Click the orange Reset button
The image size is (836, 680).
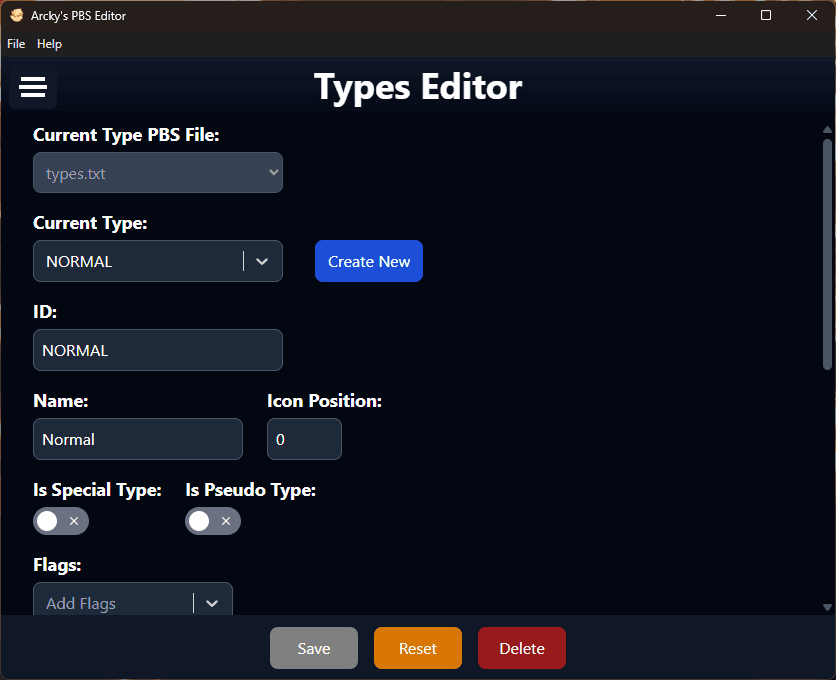click(x=418, y=648)
